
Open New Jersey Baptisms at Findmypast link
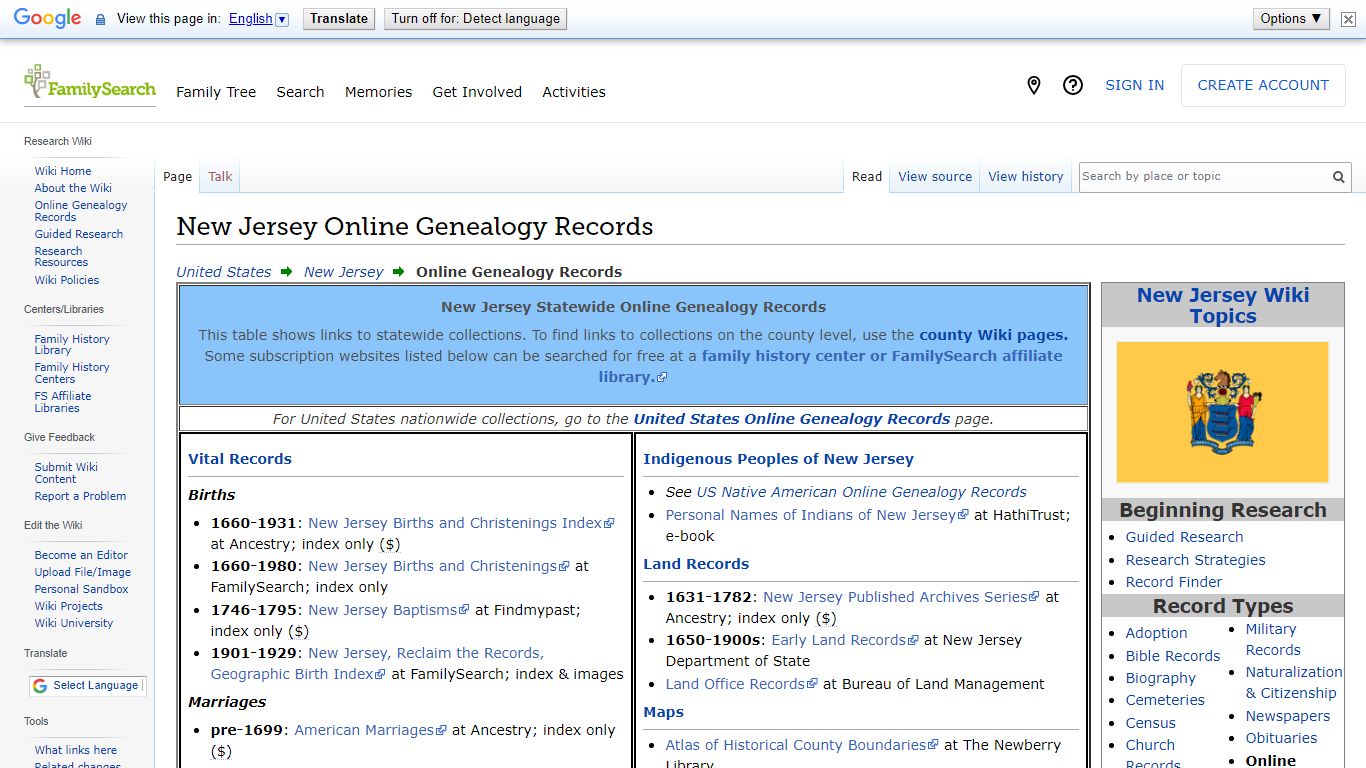[x=388, y=609]
